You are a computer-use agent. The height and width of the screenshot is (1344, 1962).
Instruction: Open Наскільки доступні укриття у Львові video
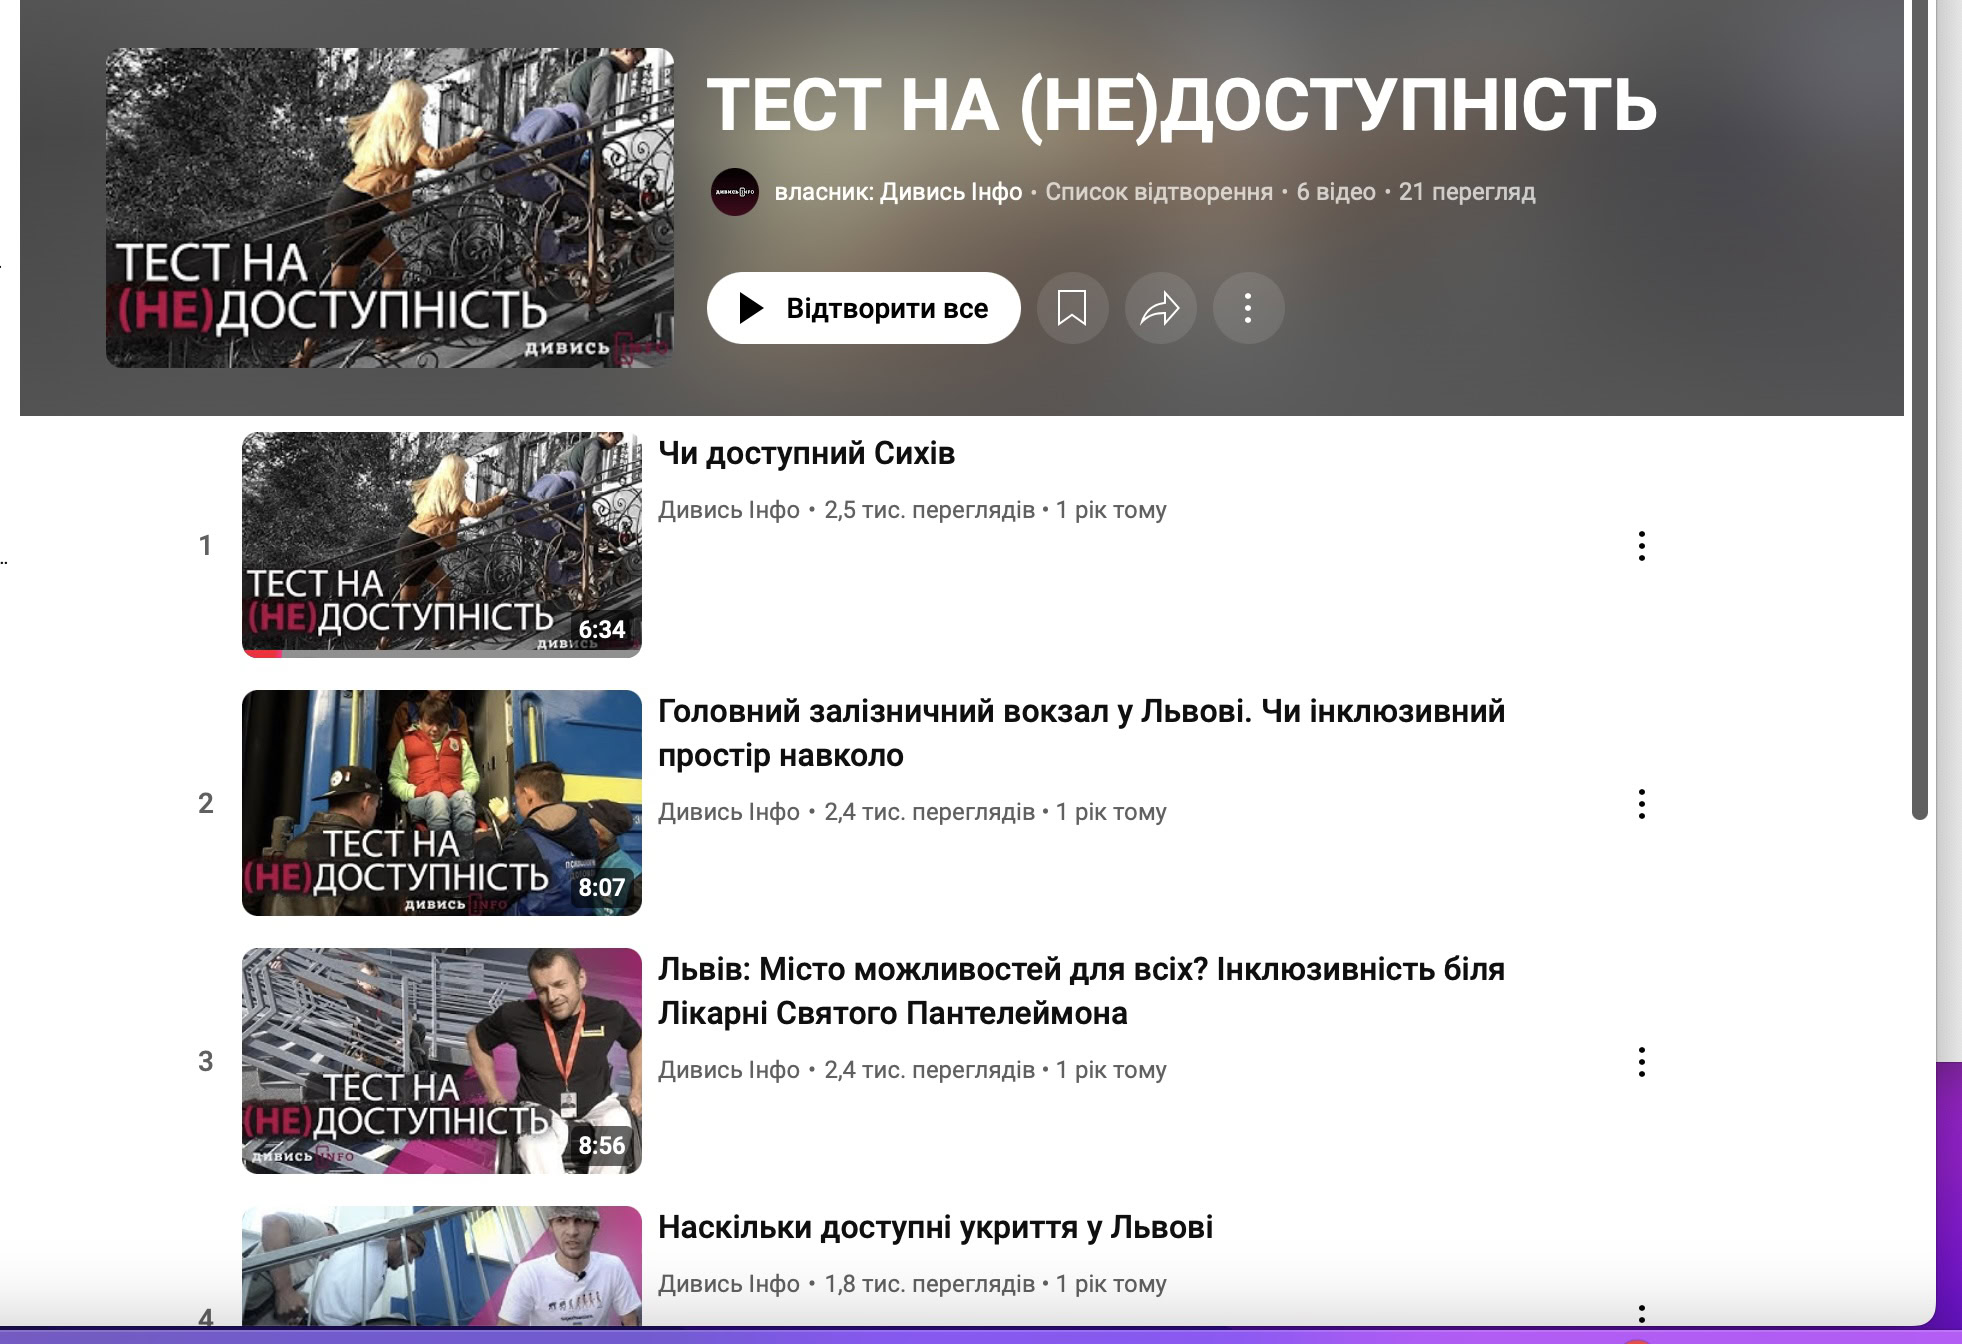point(935,1227)
